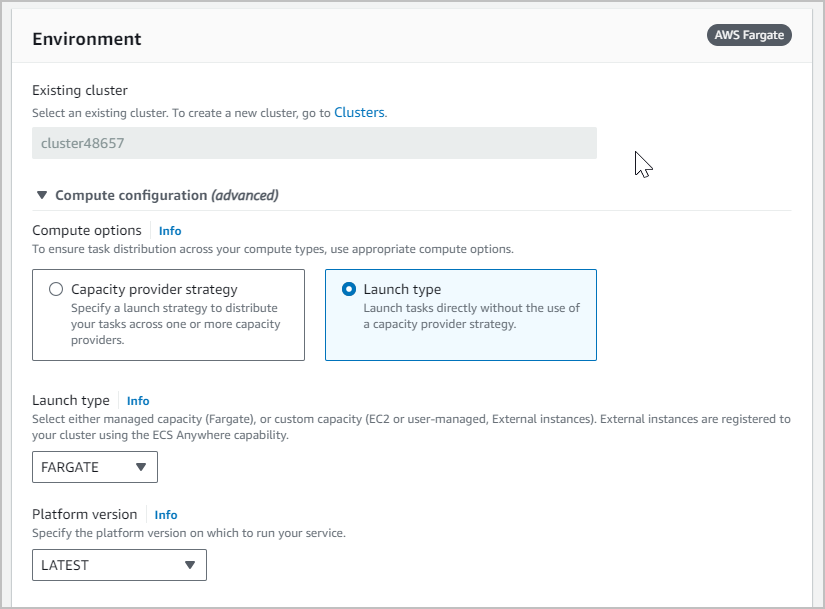Open the LATEST platform version dropdown

point(119,565)
